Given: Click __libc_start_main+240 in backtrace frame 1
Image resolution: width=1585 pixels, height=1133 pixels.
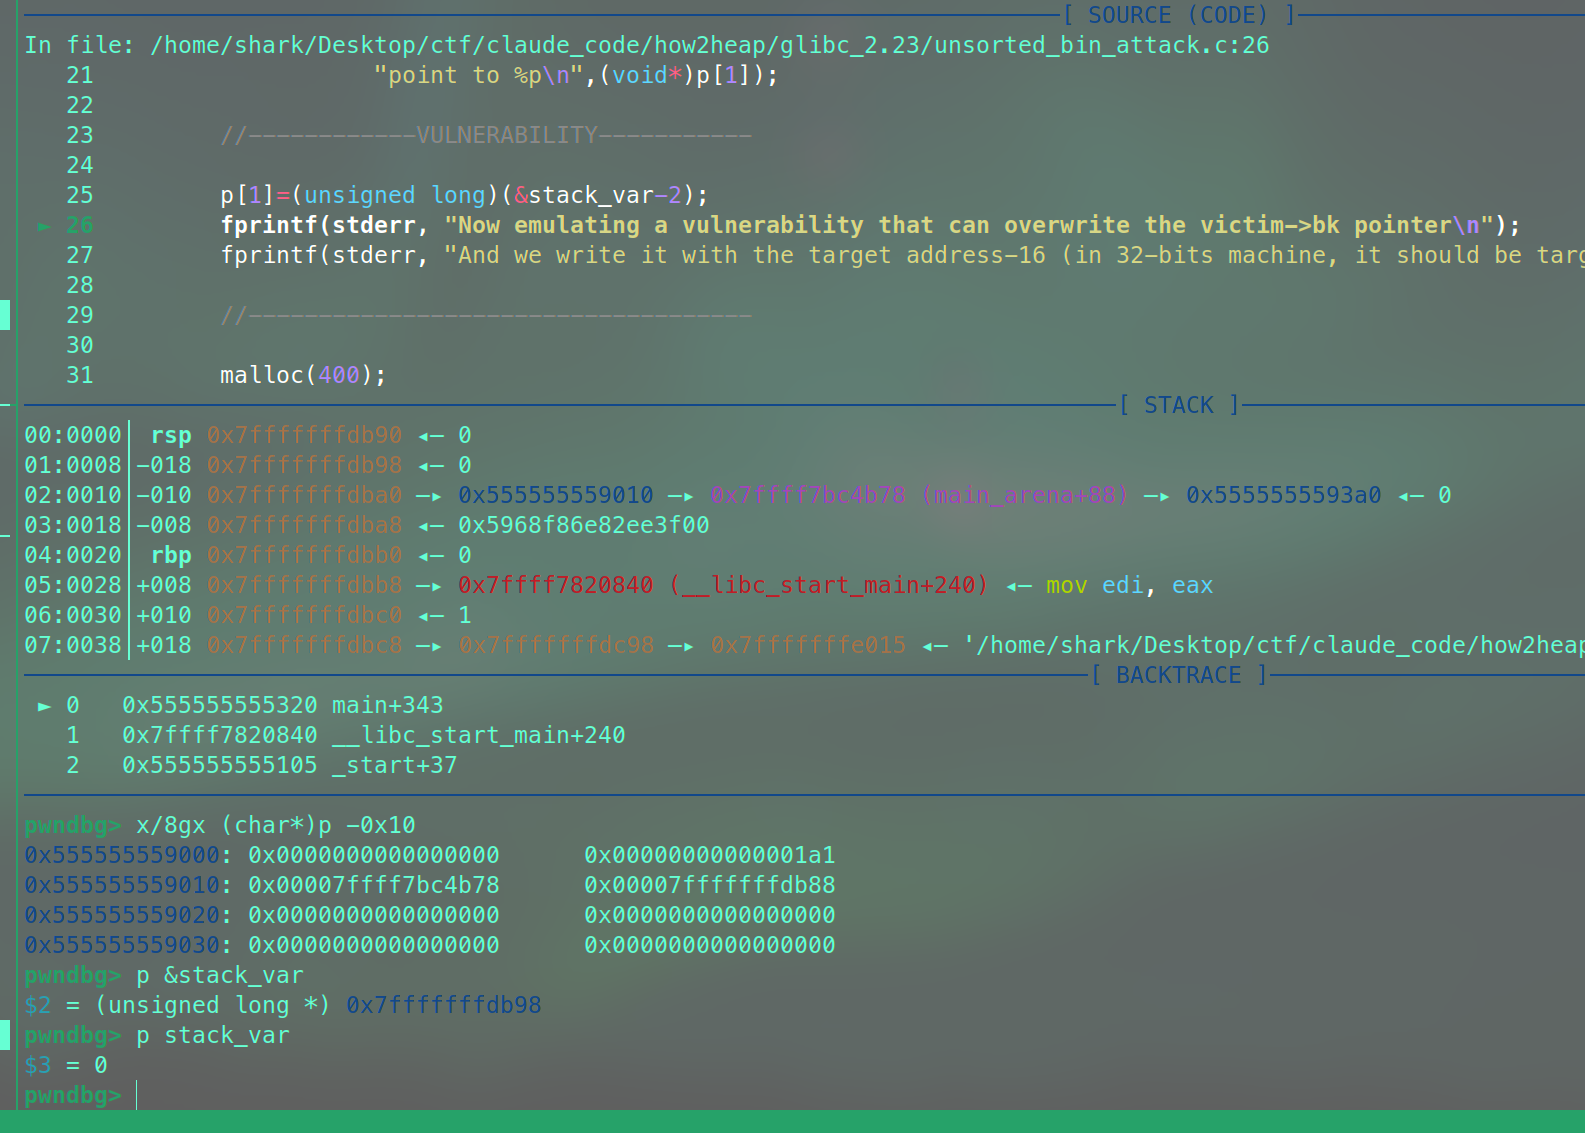Looking at the screenshot, I should coord(479,735).
